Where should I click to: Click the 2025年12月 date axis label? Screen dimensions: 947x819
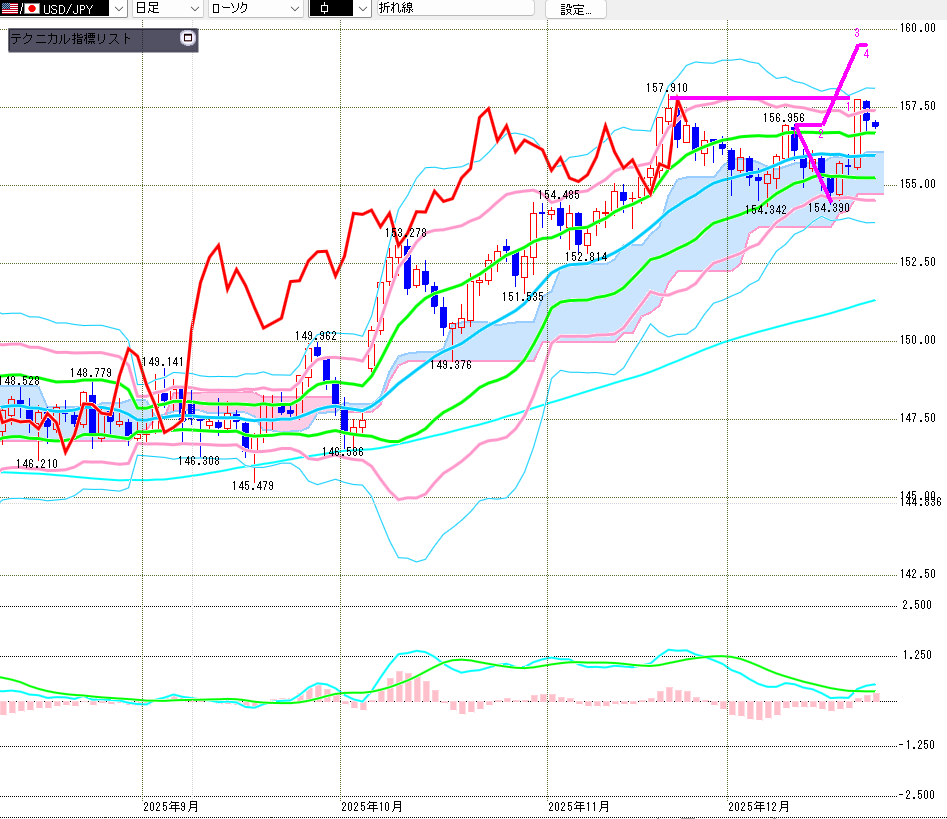758,805
